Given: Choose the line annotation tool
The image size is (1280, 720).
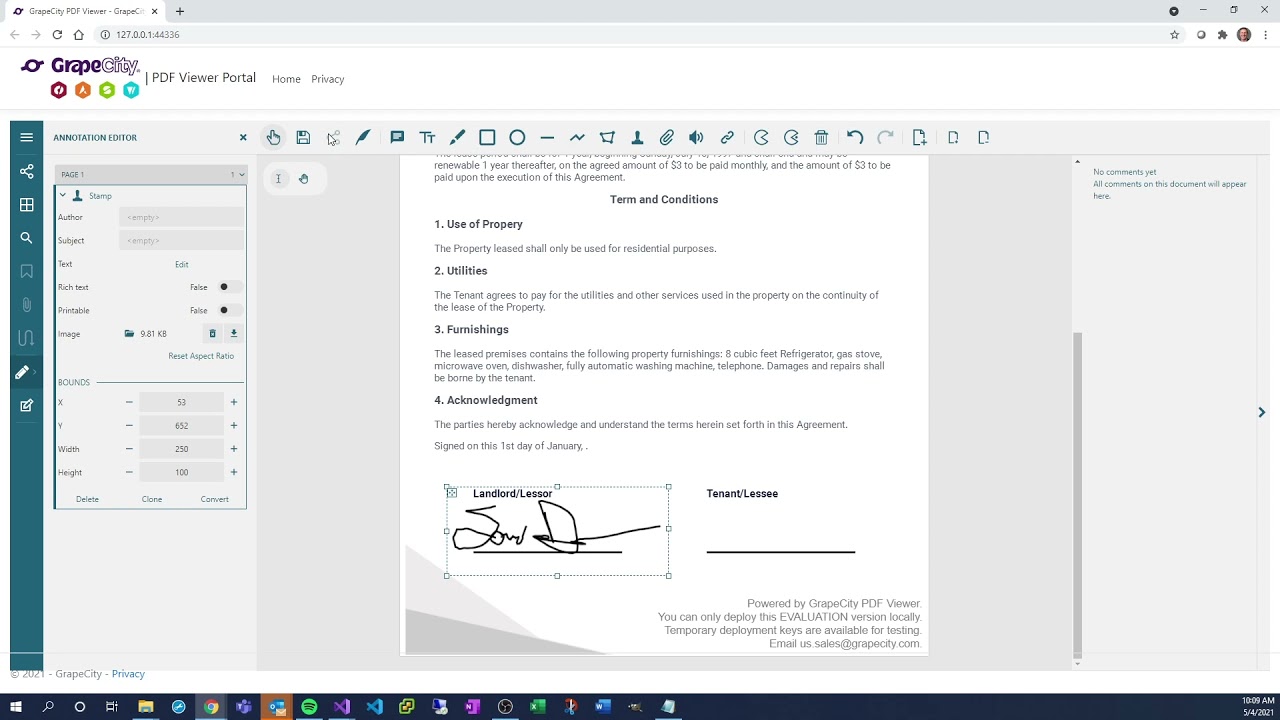Looking at the screenshot, I should [547, 137].
